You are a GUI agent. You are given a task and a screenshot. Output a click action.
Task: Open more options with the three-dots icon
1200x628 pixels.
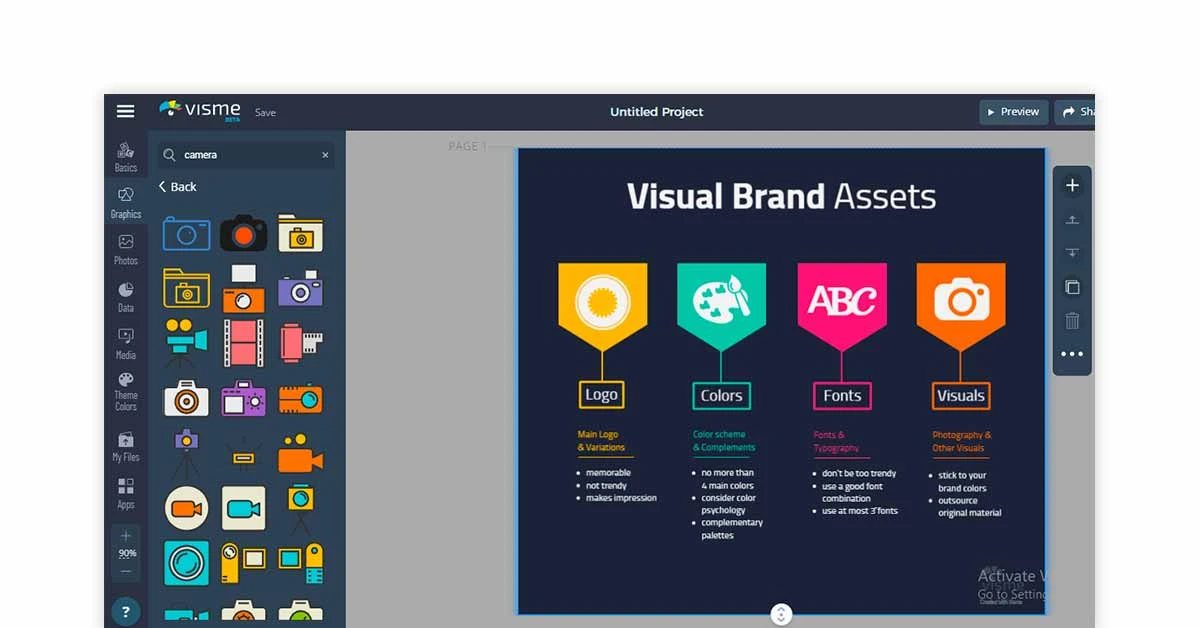pos(1071,354)
